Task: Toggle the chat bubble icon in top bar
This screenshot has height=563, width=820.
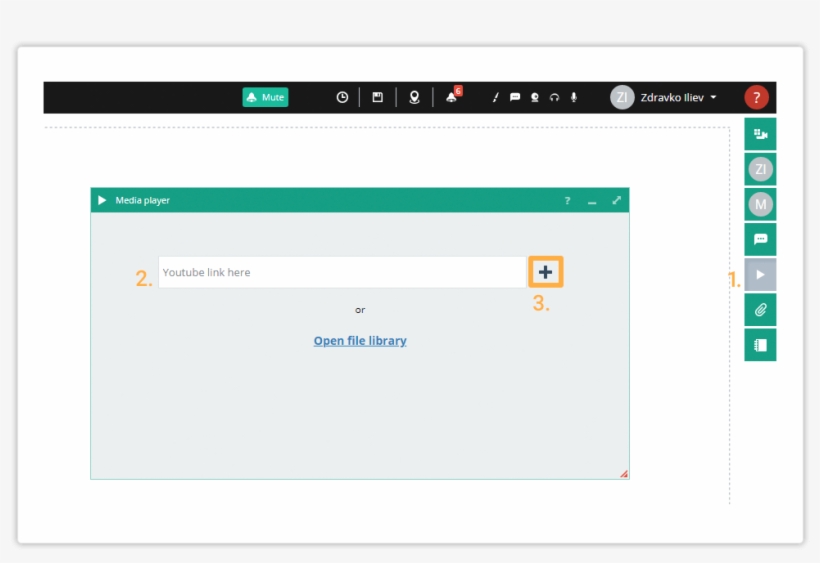Action: (515, 98)
